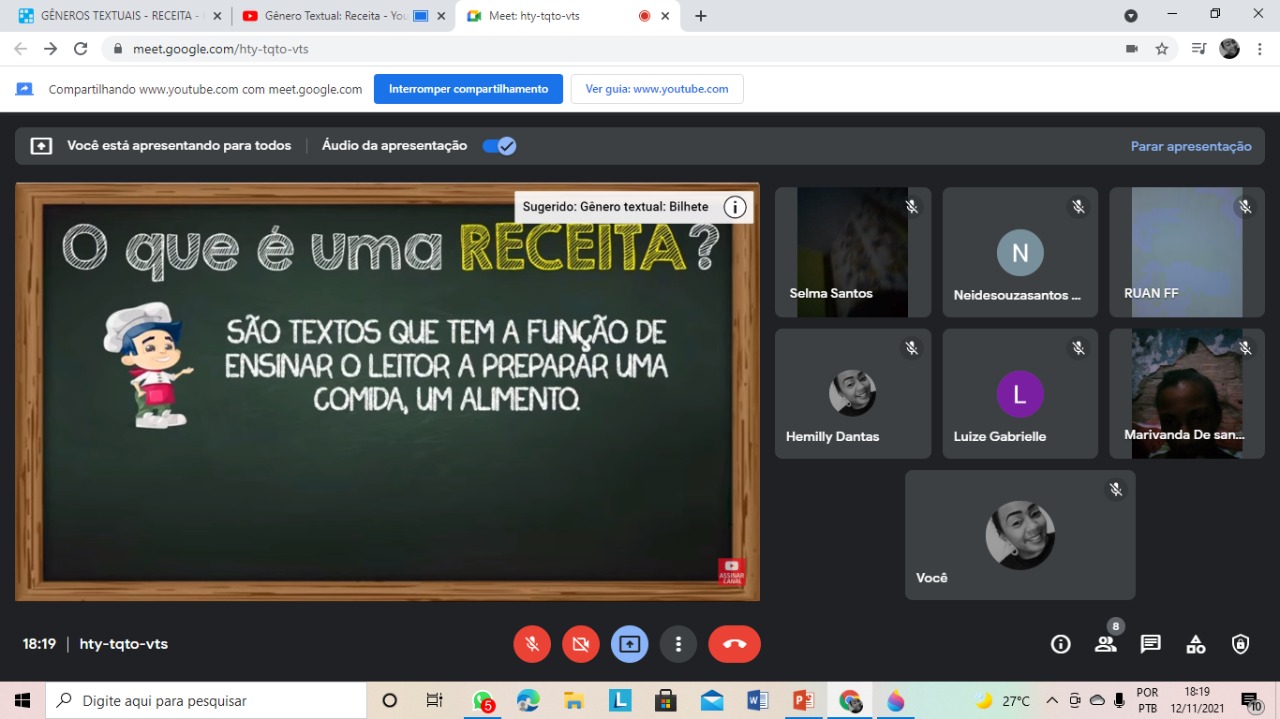Open Task View in taskbar
The image size is (1280, 719).
coord(434,700)
